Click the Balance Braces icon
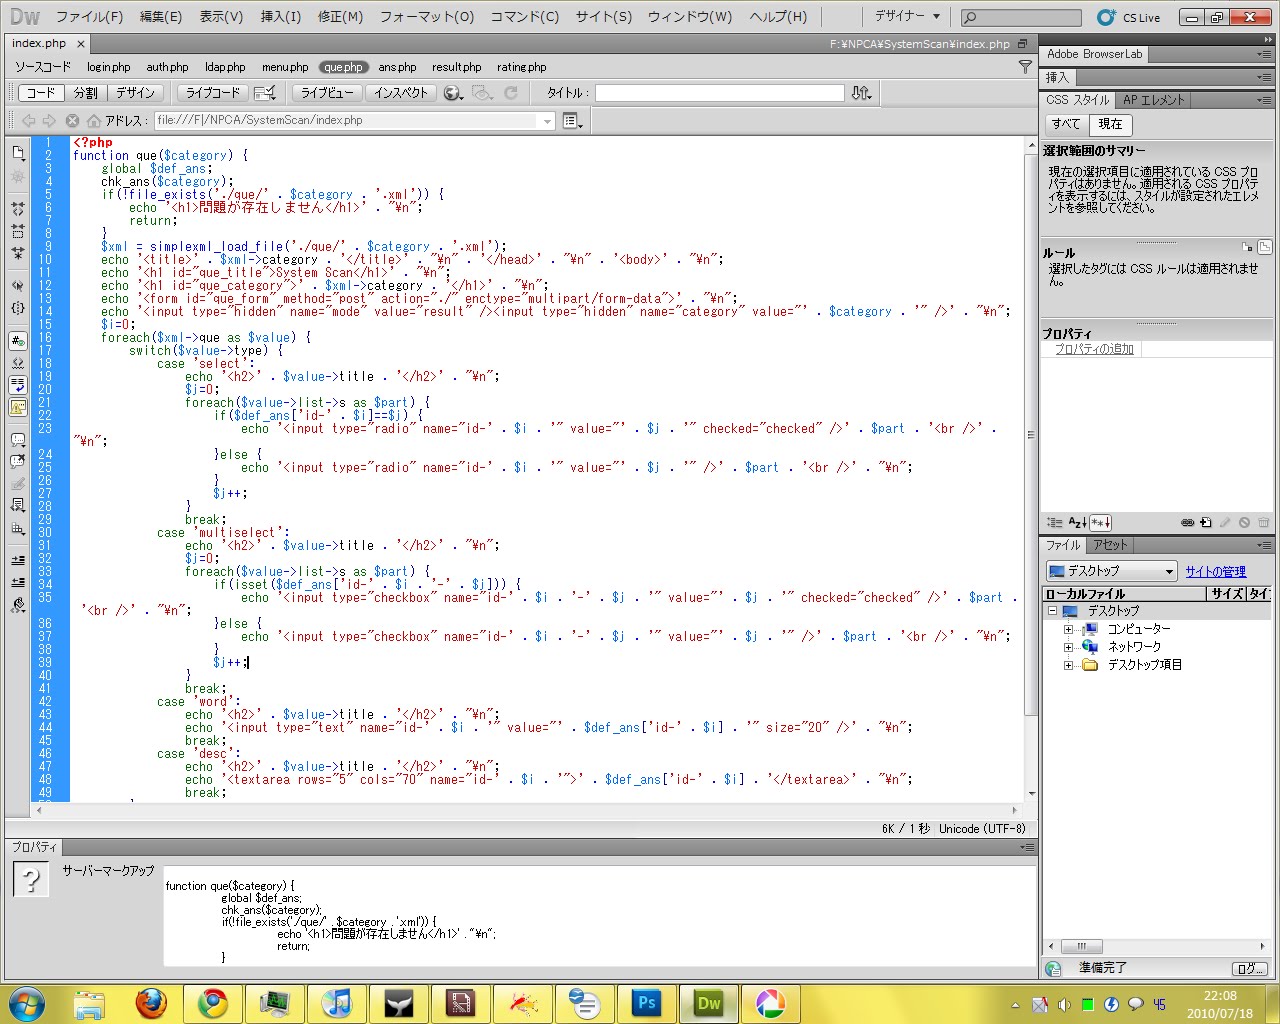The height and width of the screenshot is (1024, 1280). pyautogui.click(x=18, y=308)
